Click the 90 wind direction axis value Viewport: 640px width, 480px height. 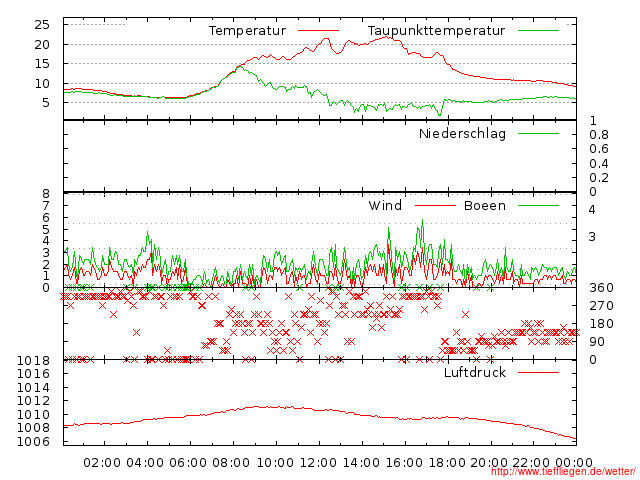tap(597, 342)
